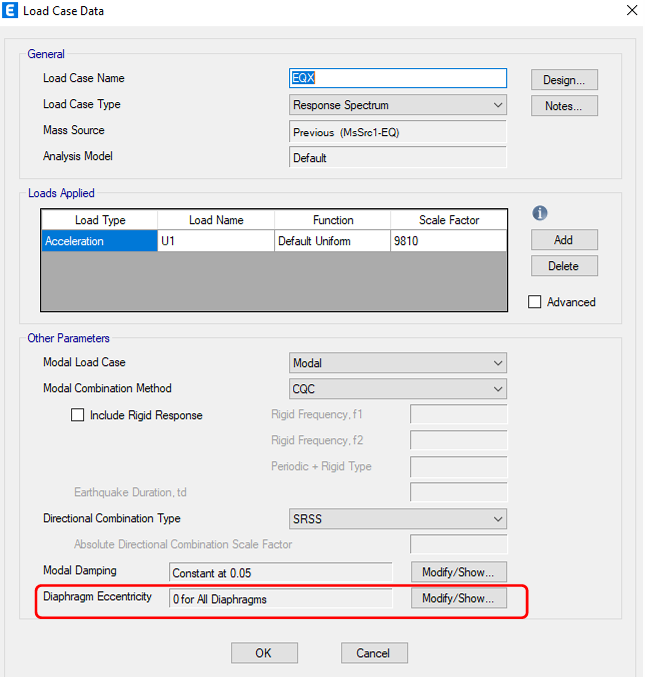Click the blue info icon above Add
The width and height of the screenshot is (645, 677).
(541, 213)
